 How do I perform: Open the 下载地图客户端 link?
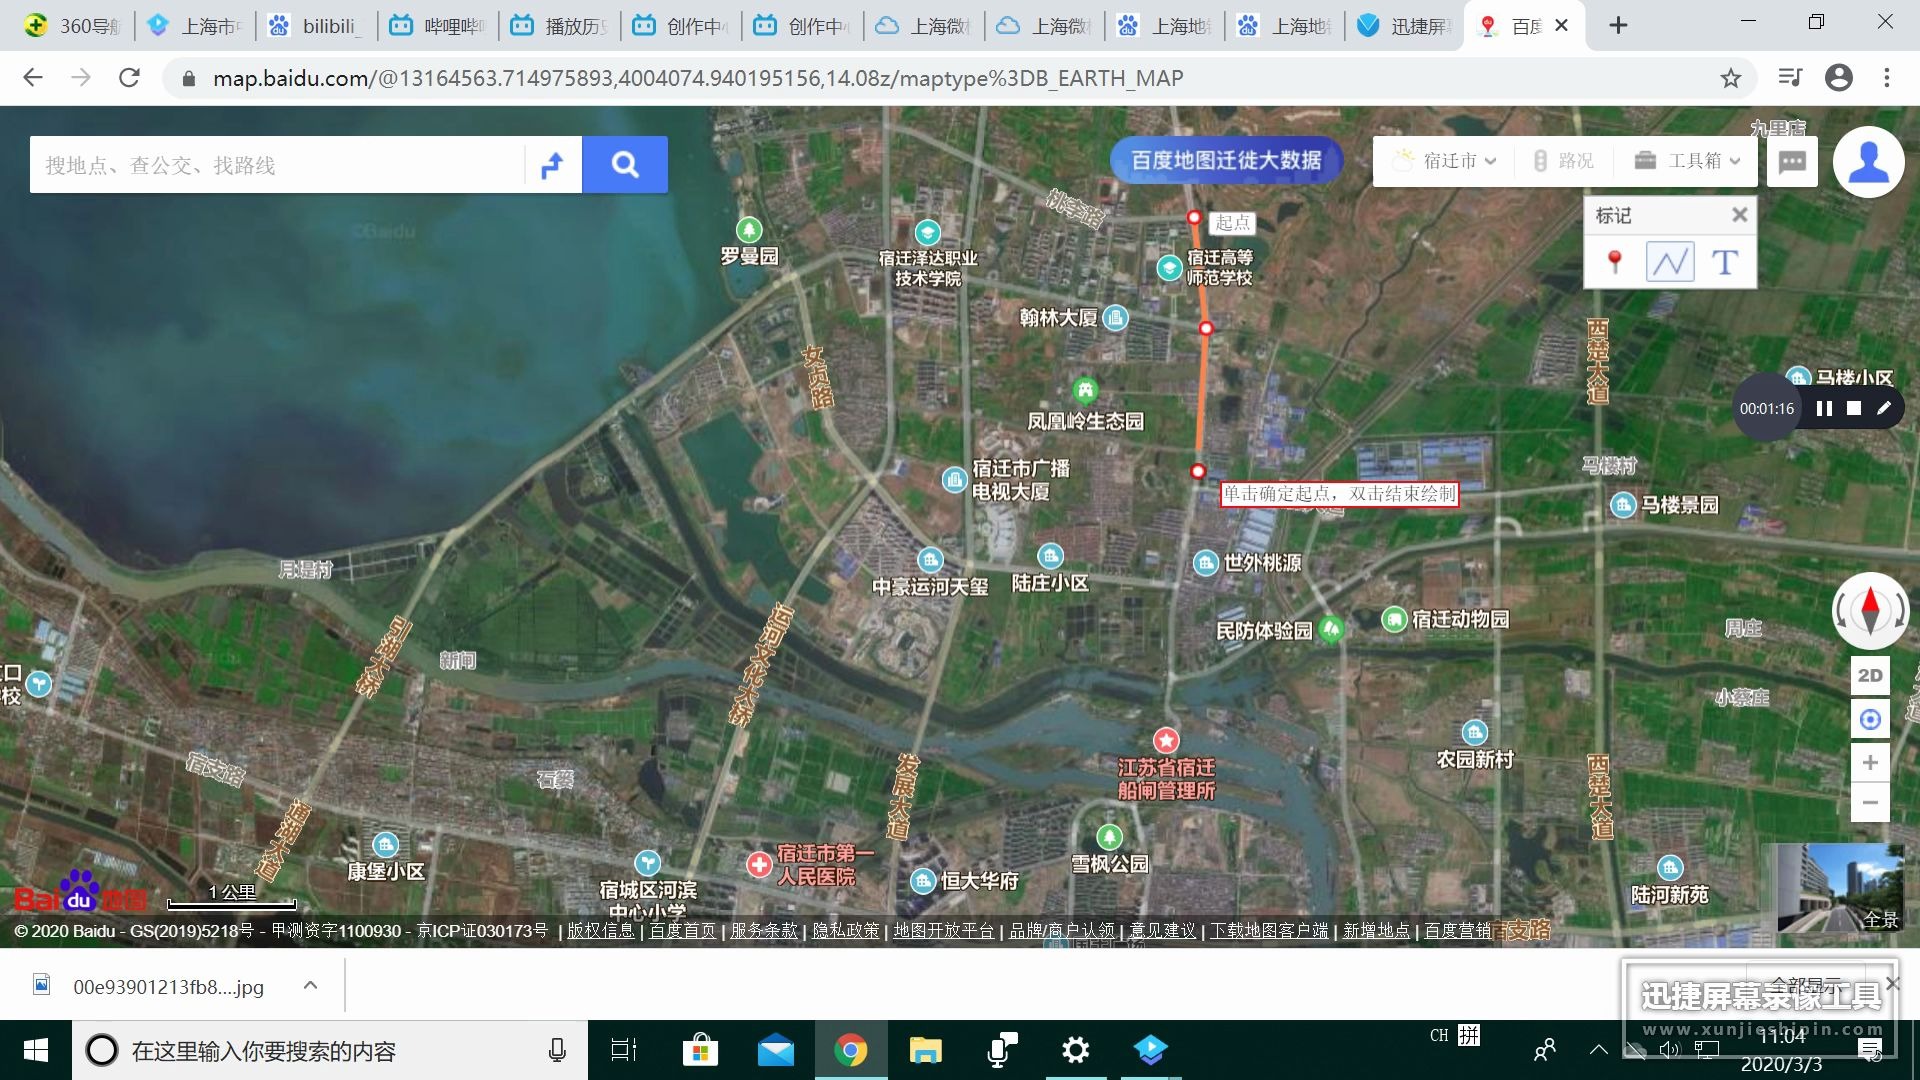point(1269,931)
